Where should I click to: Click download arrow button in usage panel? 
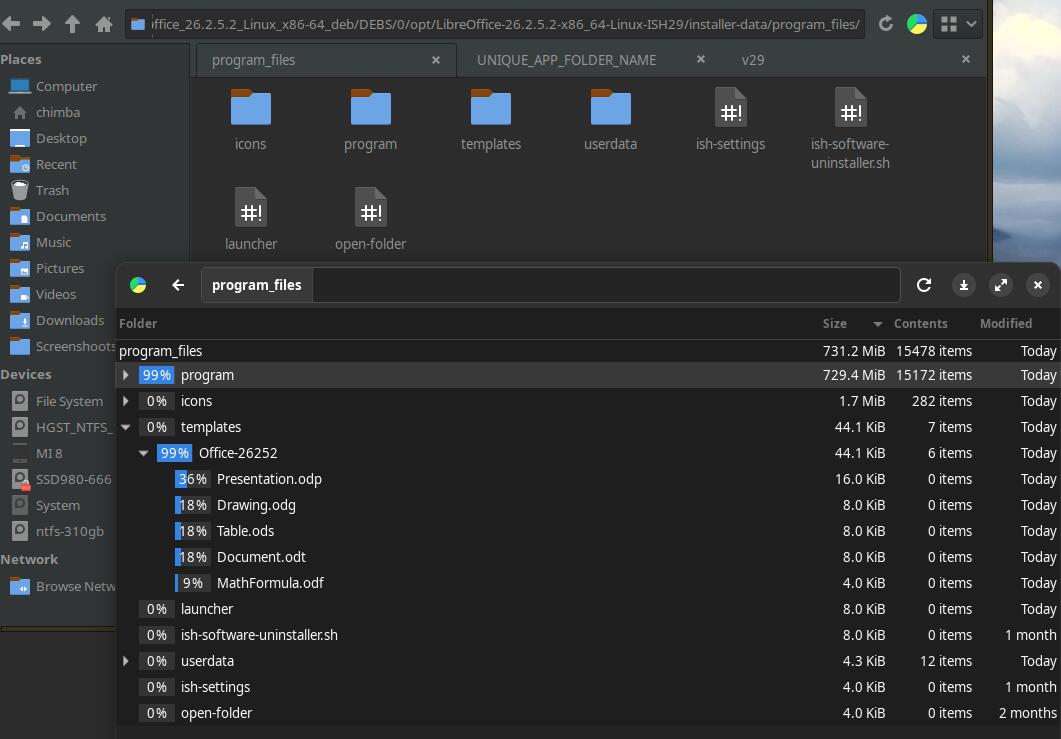(x=964, y=285)
